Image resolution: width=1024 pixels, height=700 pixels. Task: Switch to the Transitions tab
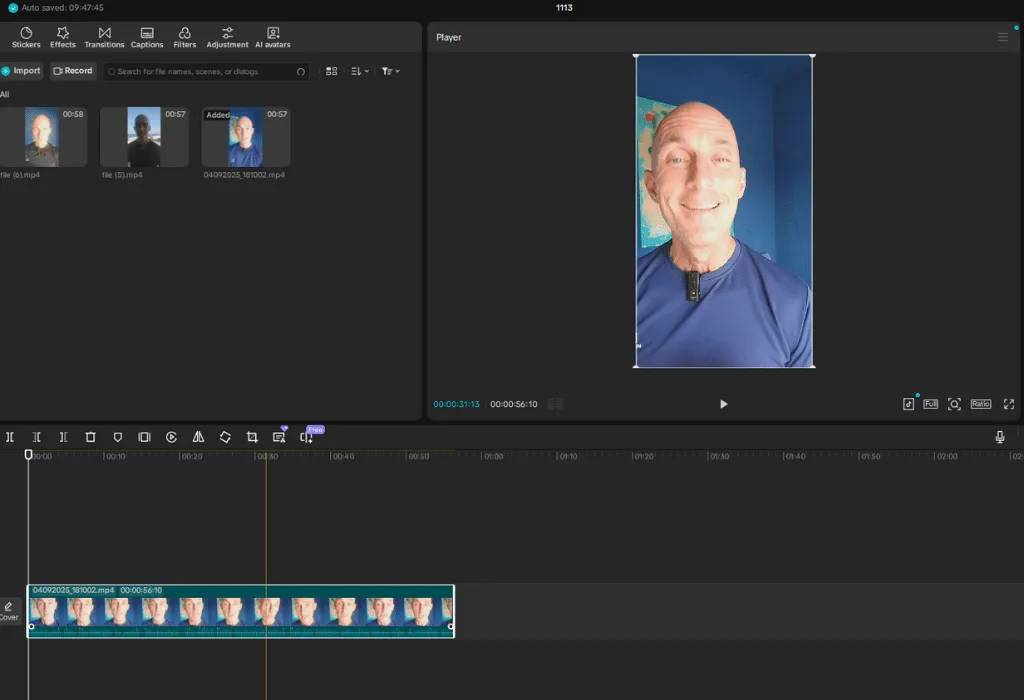point(104,38)
